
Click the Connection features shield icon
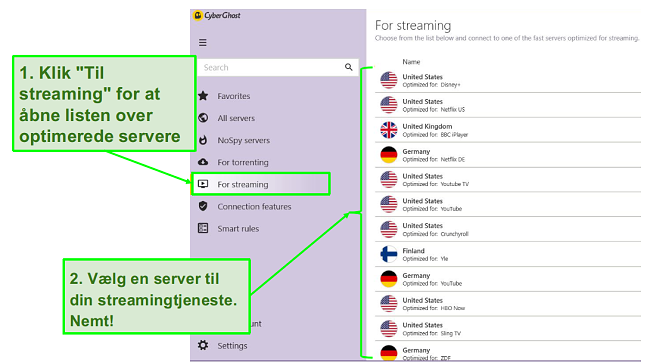point(203,206)
